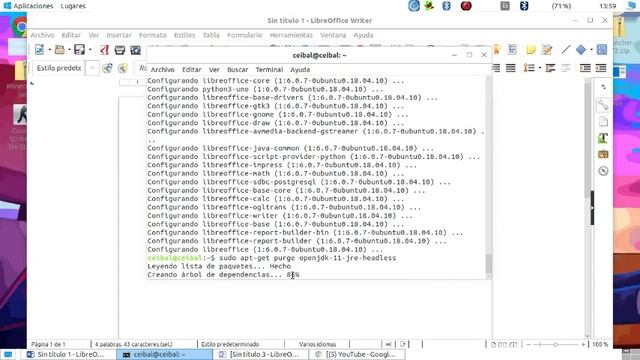This screenshot has height=360, width=640.
Task: Open Writer's Insertar menu
Action: coord(119,35)
